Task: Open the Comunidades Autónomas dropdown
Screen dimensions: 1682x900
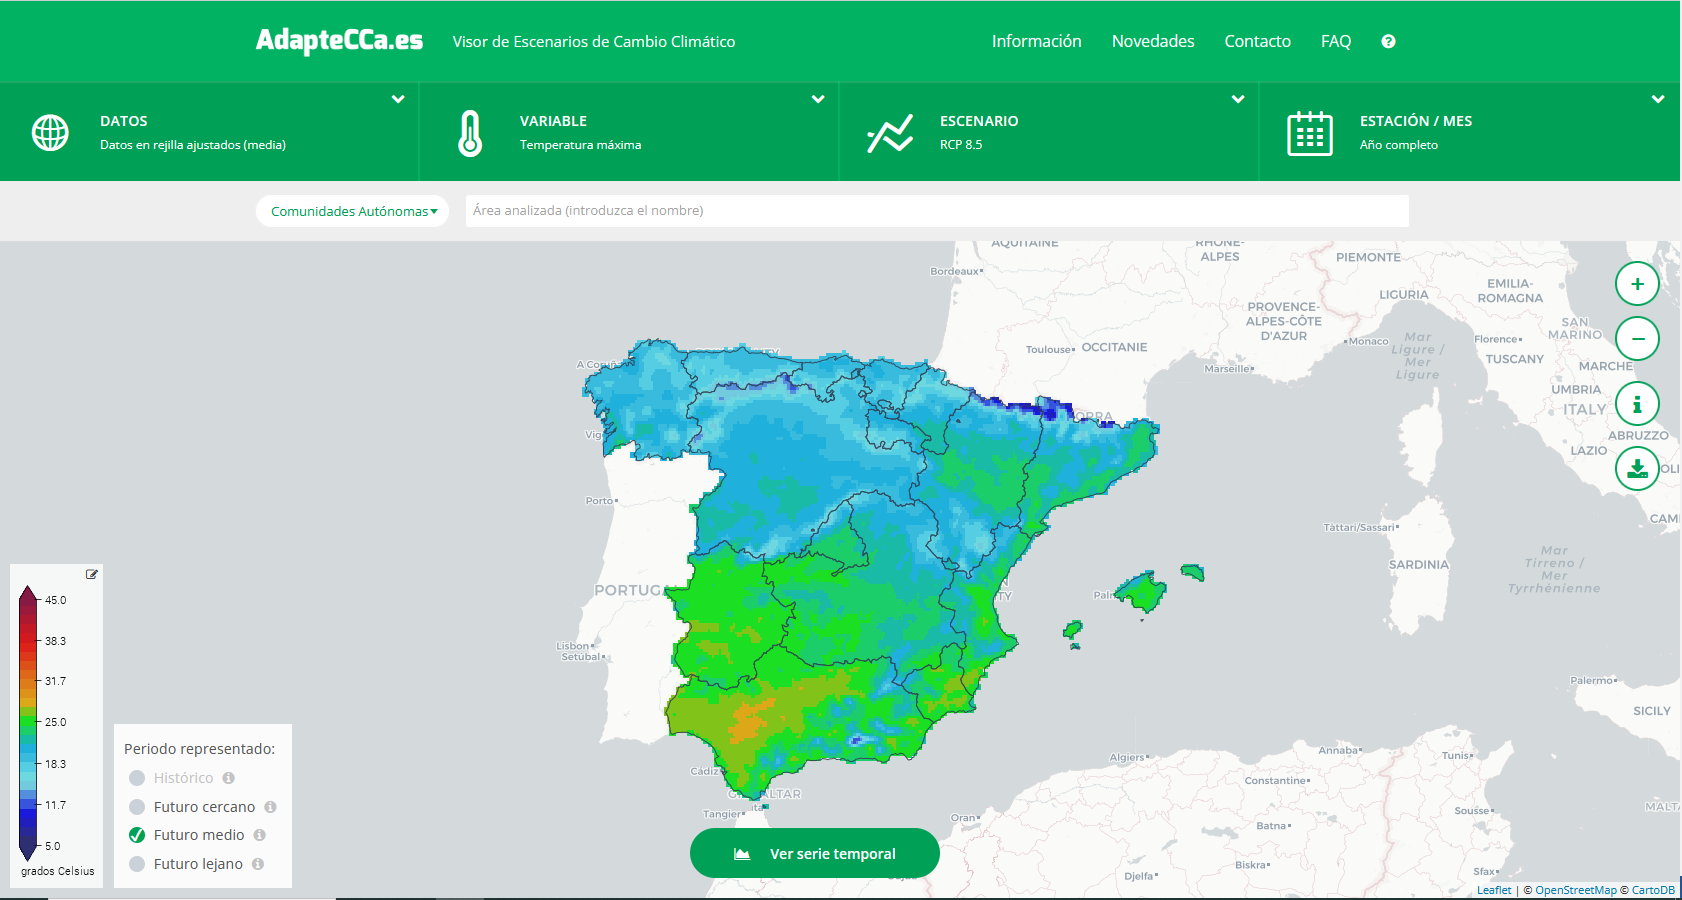Action: click(353, 211)
